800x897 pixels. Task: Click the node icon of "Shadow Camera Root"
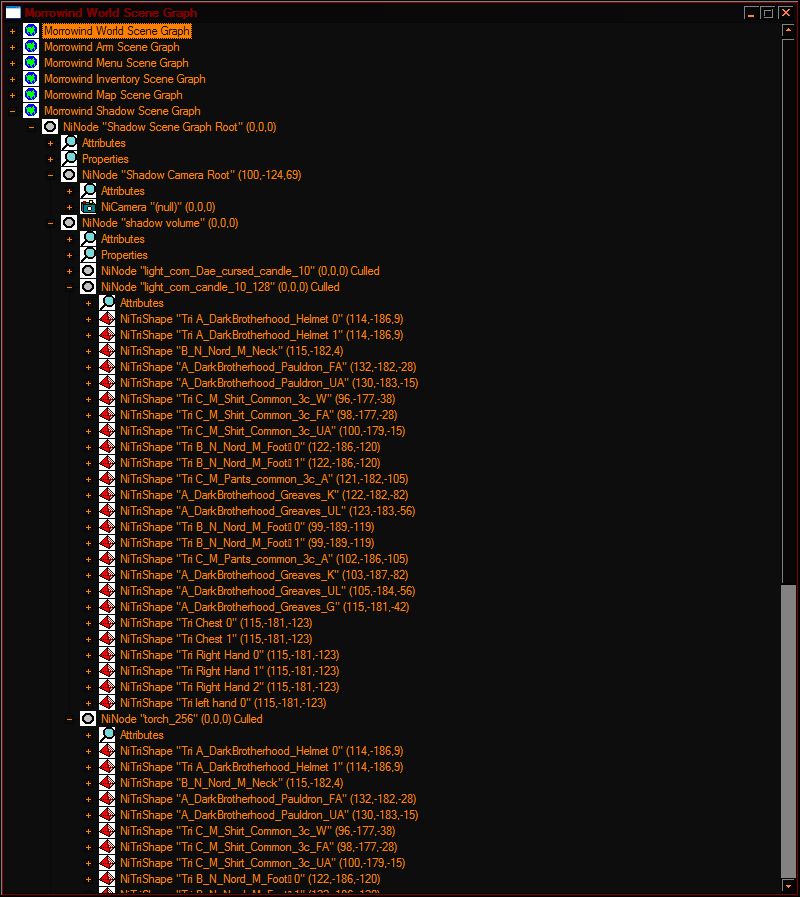69,174
